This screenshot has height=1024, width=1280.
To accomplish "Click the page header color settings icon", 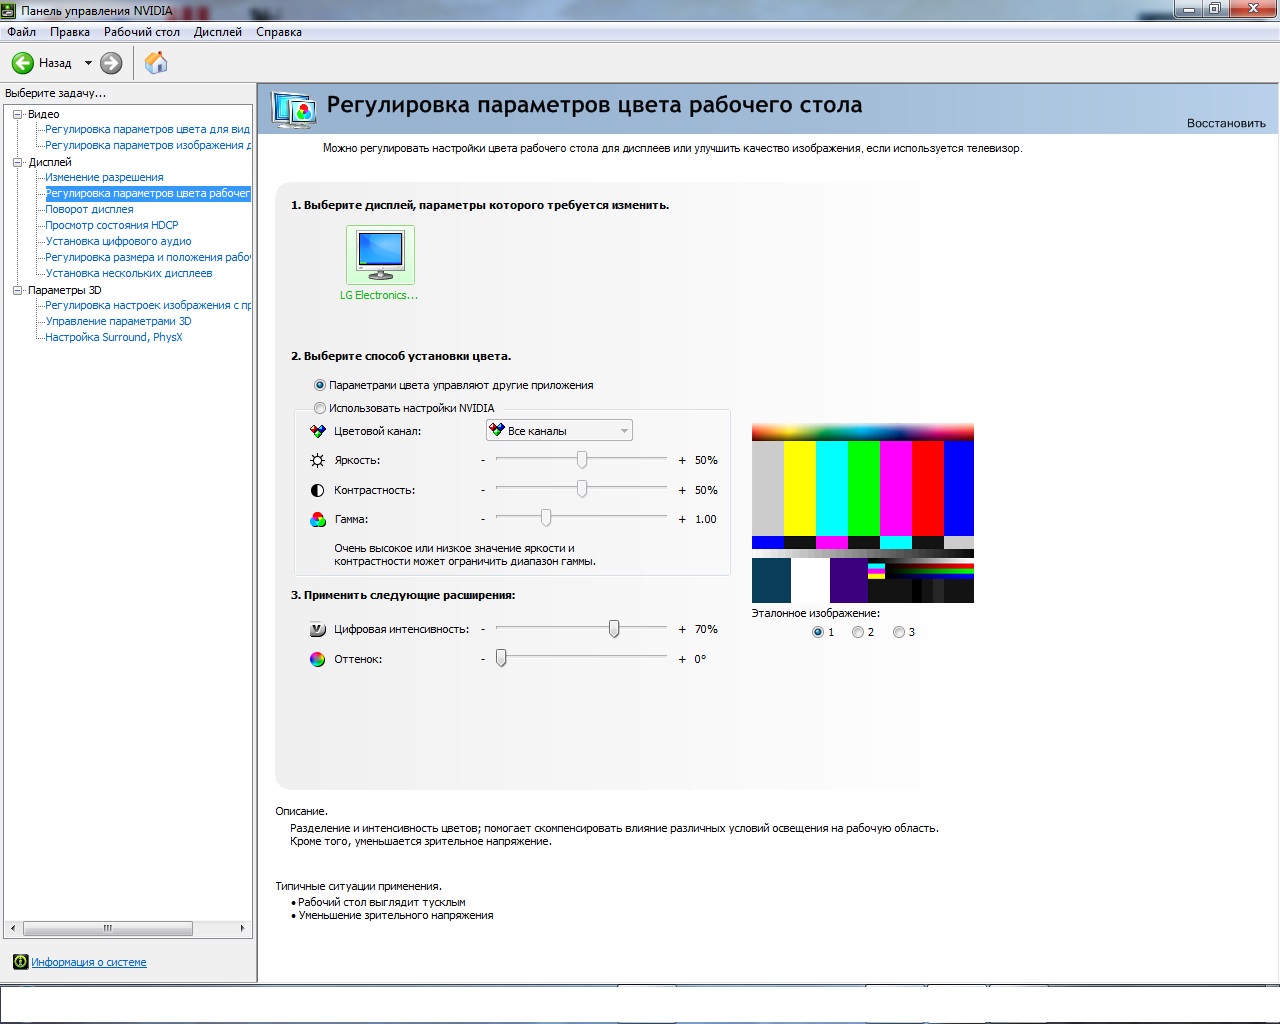I will point(295,108).
